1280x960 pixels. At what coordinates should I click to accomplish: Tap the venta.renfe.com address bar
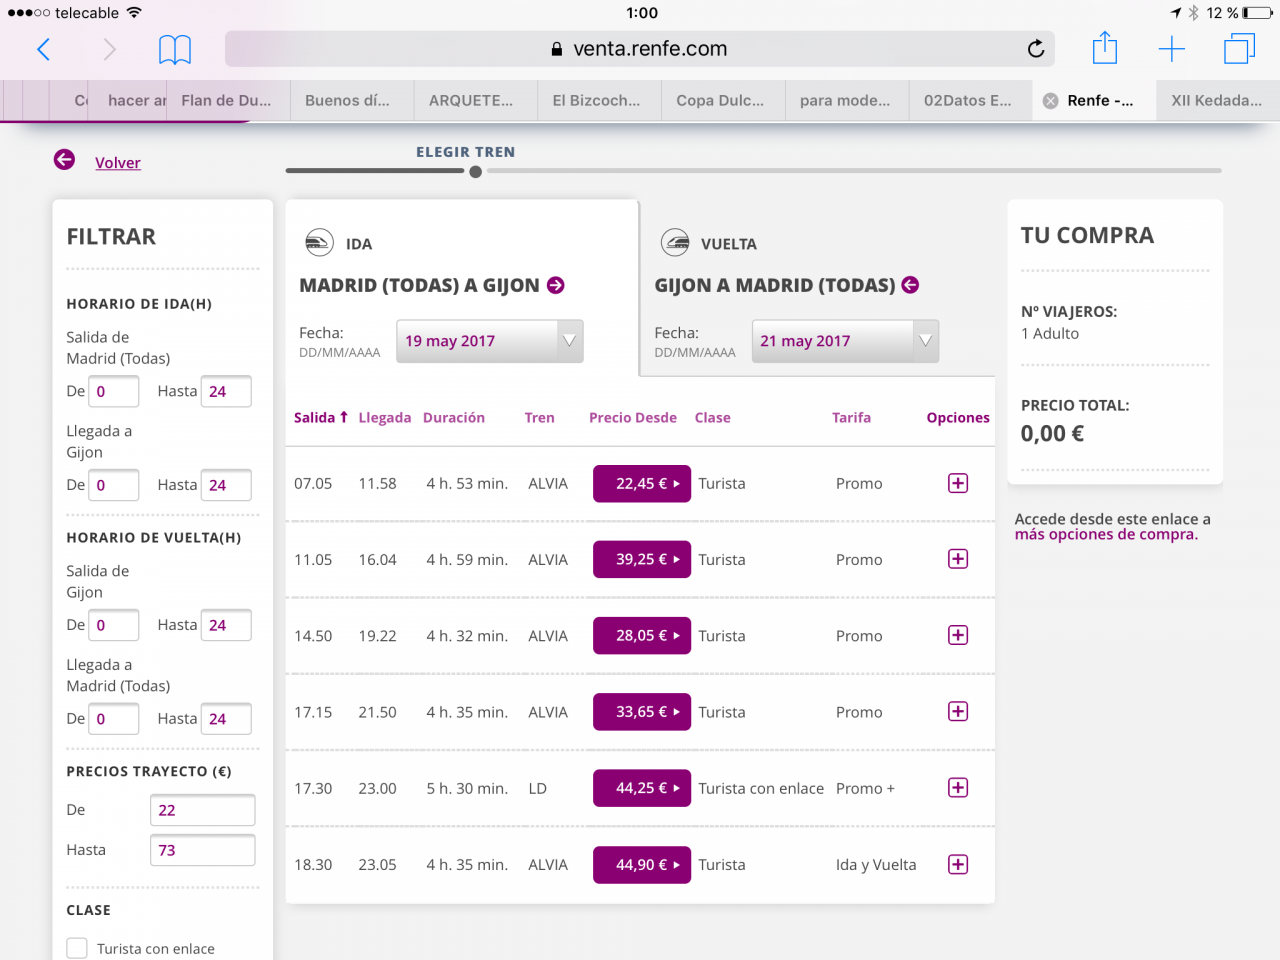(640, 48)
